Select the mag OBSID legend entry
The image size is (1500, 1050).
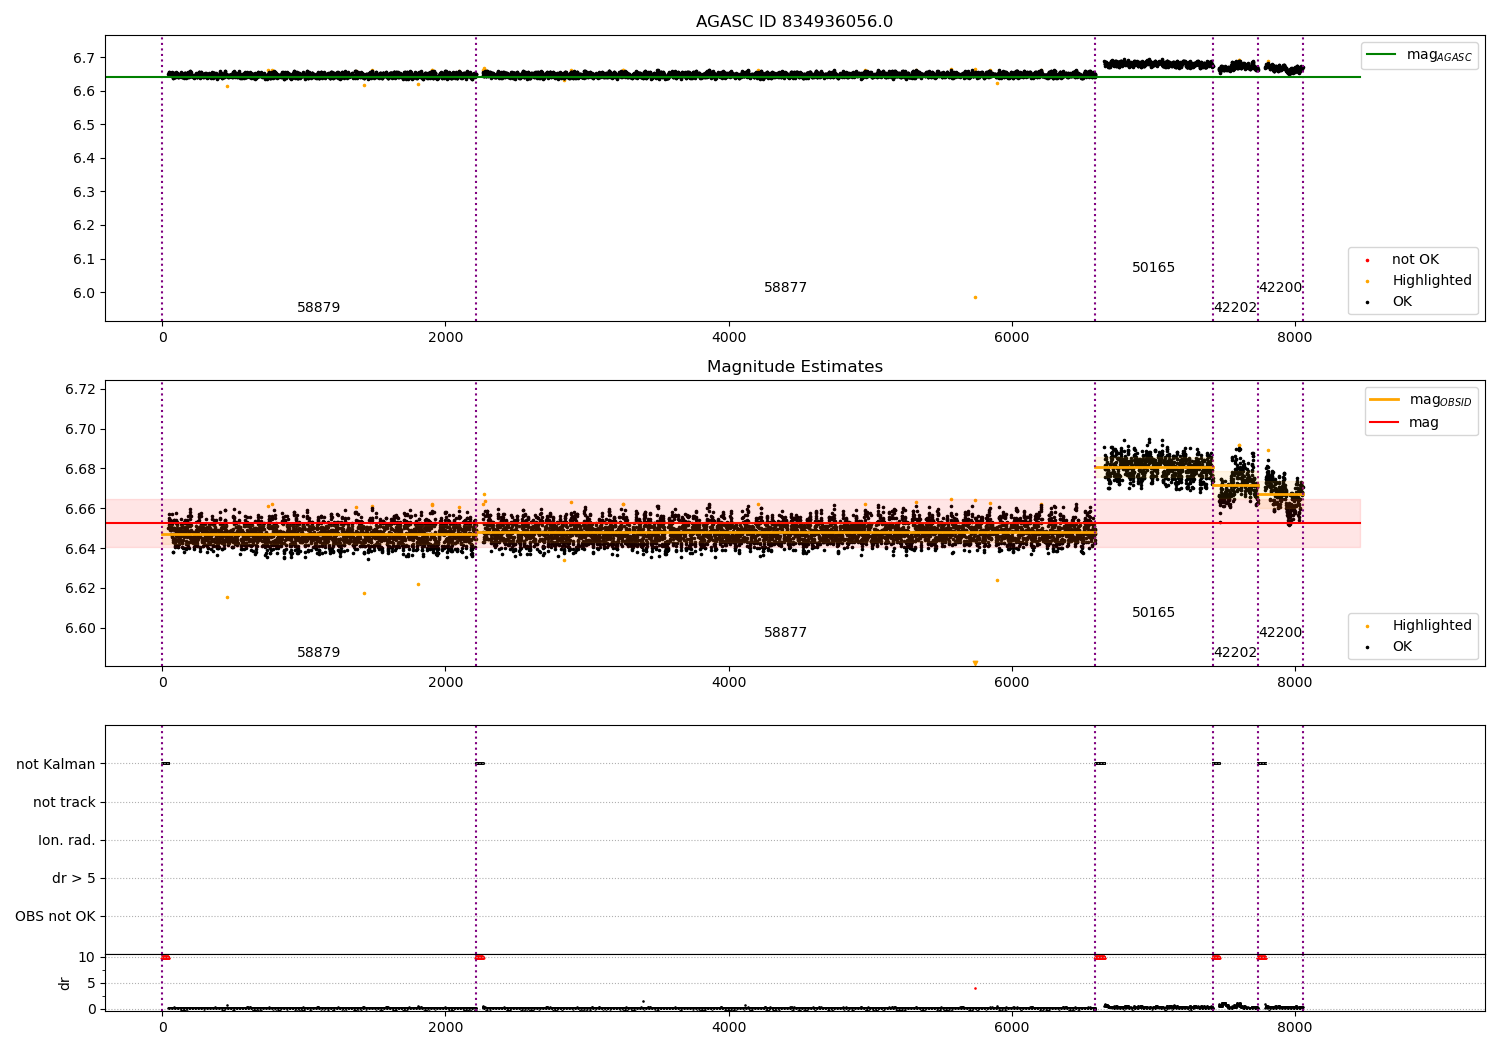pos(1421,400)
